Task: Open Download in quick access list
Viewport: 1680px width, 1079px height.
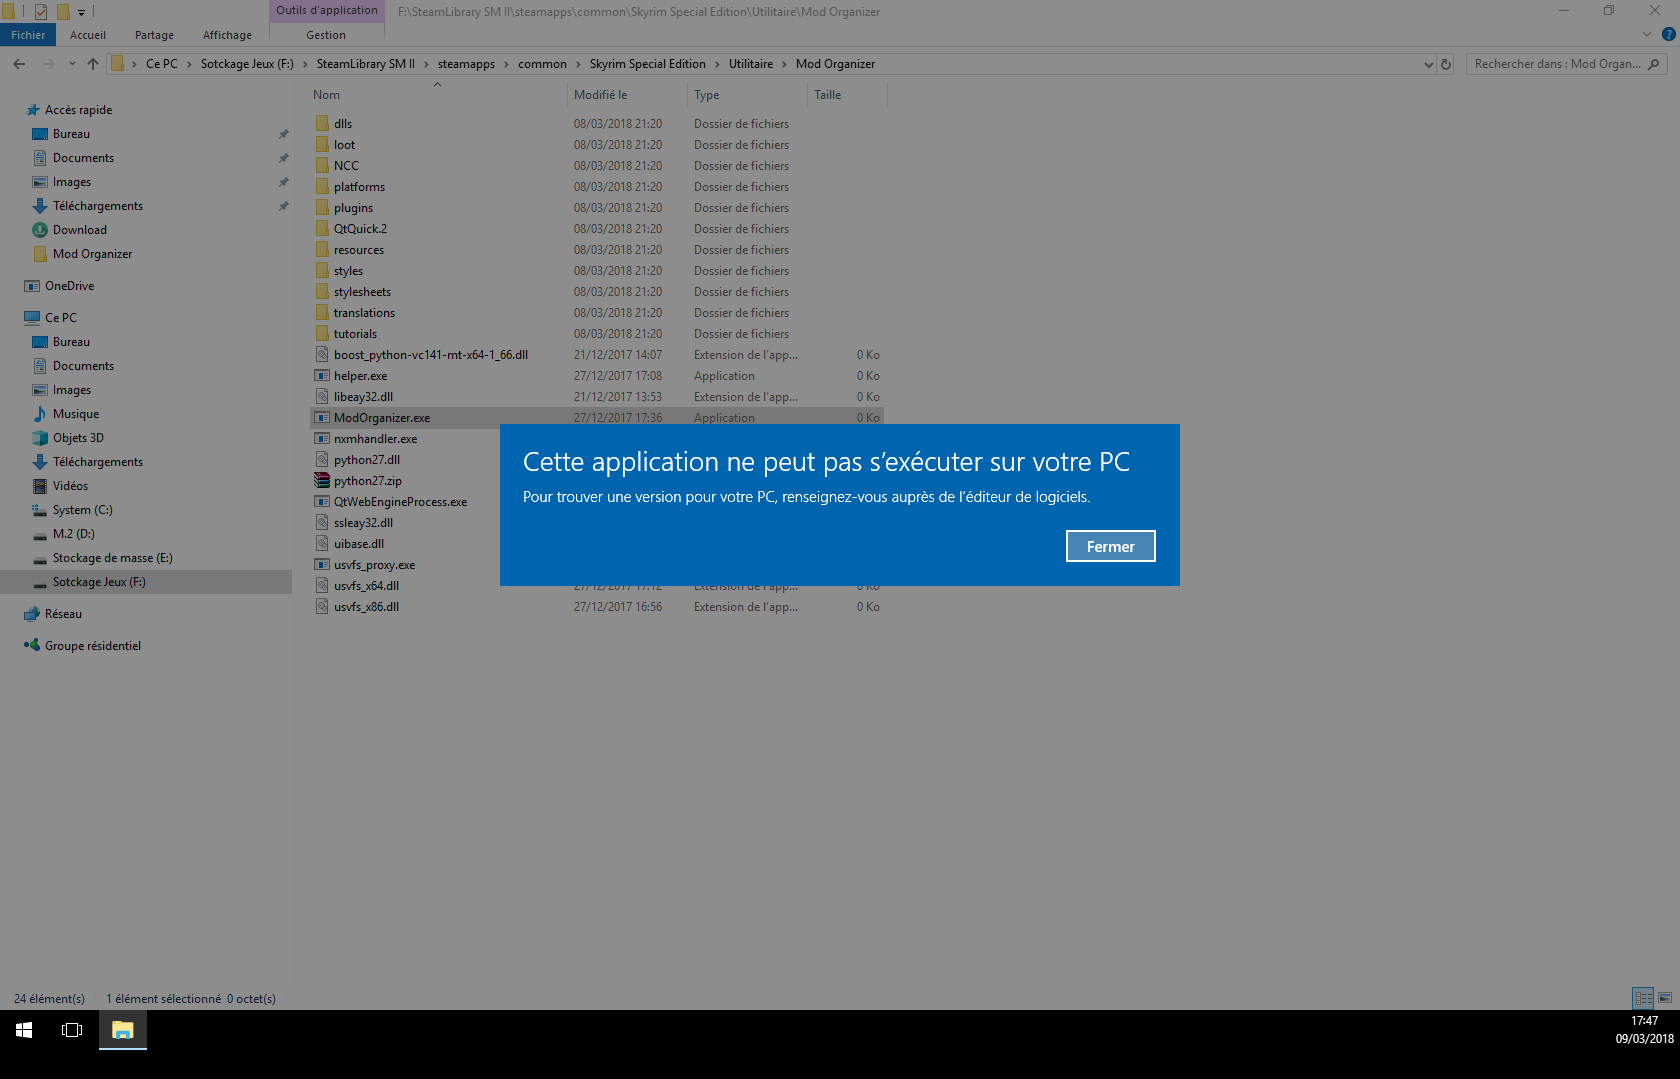Action: (79, 230)
